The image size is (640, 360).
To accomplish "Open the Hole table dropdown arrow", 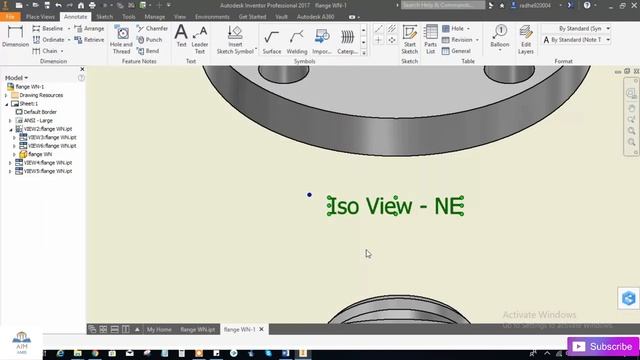I will [x=468, y=29].
